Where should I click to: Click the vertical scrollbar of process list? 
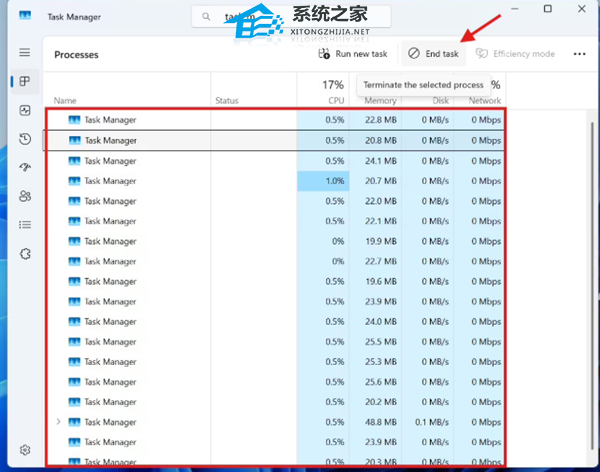pyautogui.click(x=593, y=285)
